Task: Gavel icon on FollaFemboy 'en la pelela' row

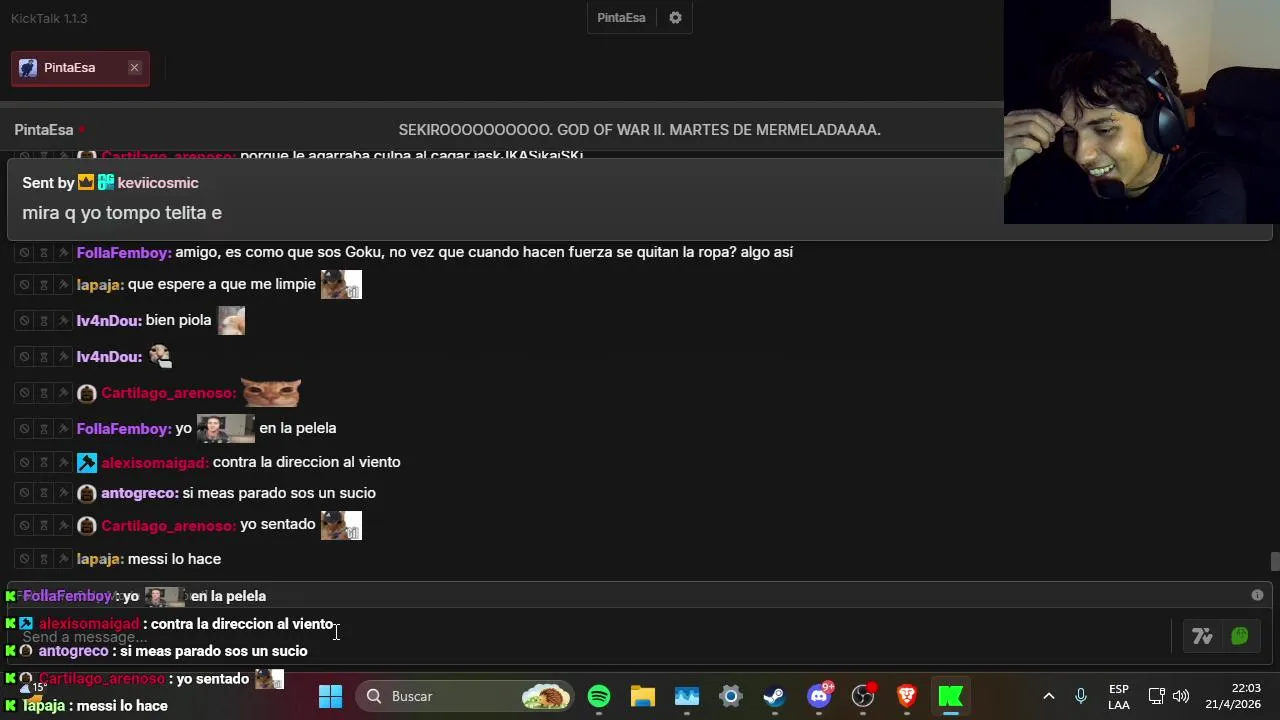Action: [63, 429]
